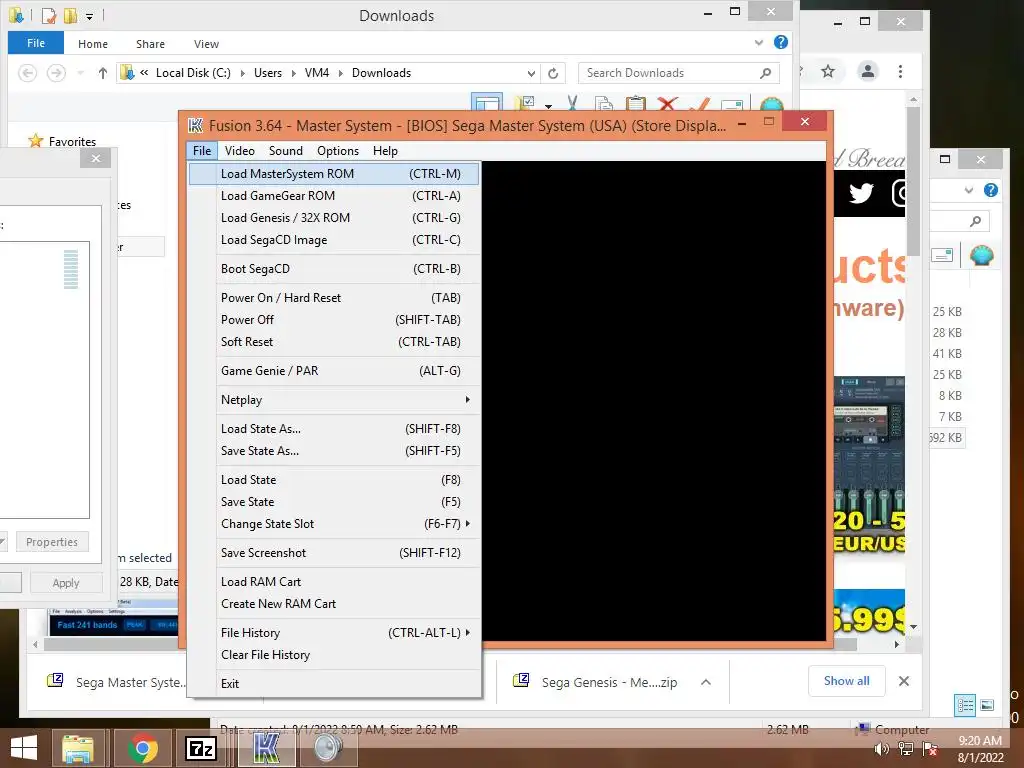Viewport: 1024px width, 768px height.
Task: Go up one folder level
Action: (103, 72)
